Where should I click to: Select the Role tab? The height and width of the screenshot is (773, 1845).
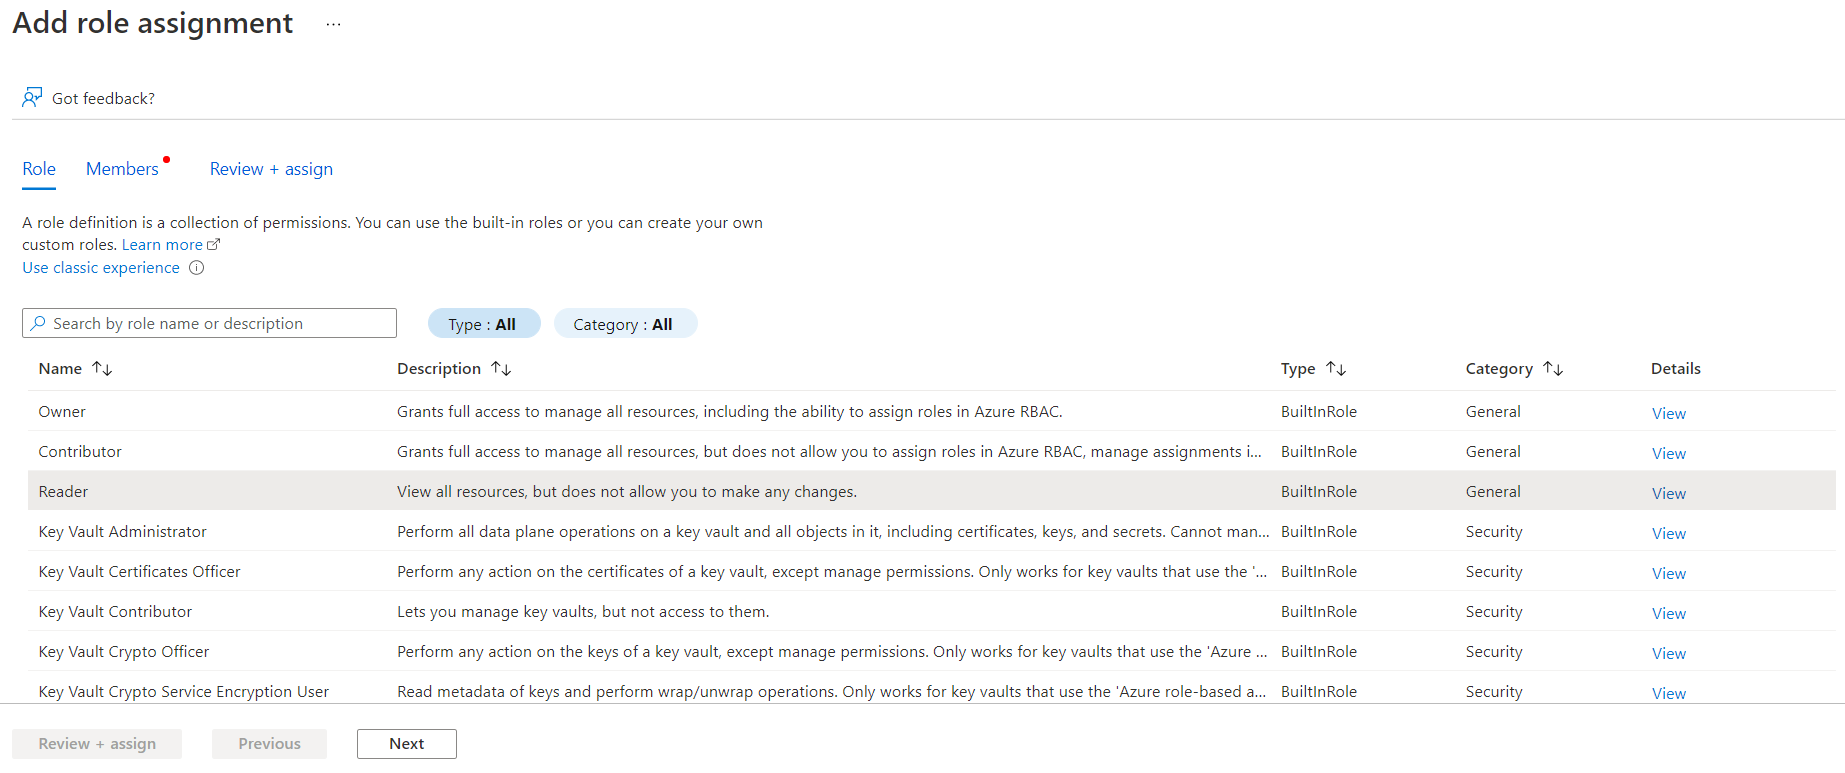39,169
